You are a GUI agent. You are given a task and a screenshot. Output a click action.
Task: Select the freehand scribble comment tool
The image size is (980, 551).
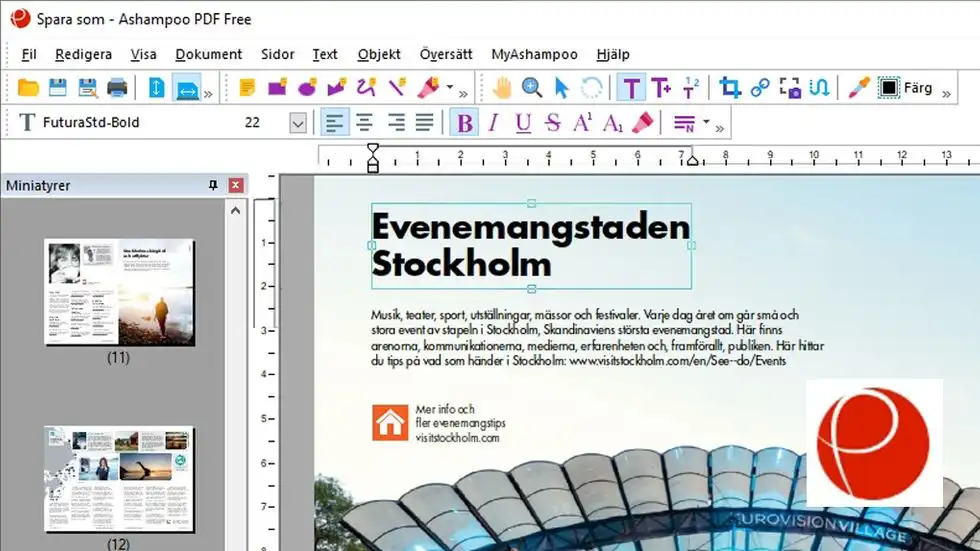coord(366,88)
